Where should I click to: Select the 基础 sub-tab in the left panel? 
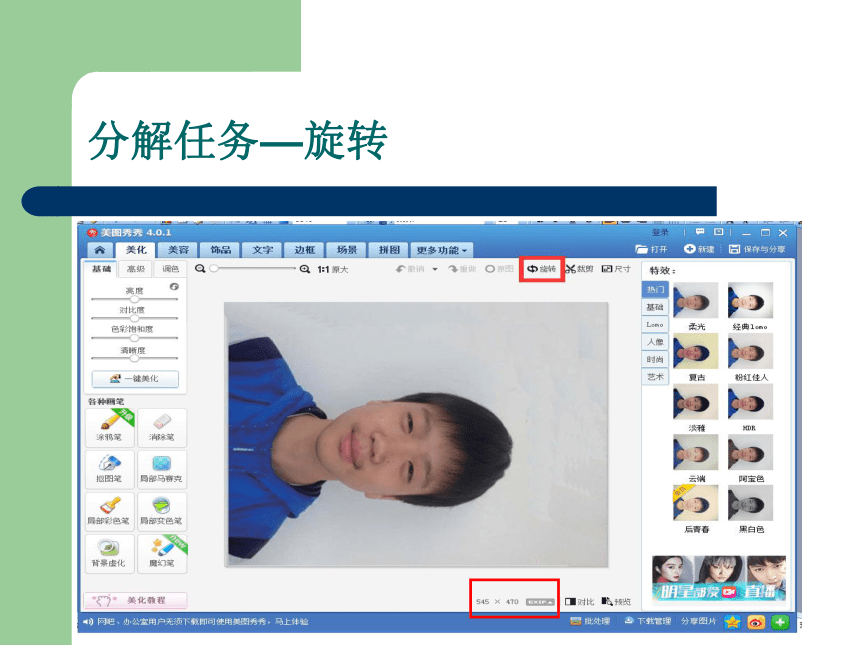(x=101, y=269)
